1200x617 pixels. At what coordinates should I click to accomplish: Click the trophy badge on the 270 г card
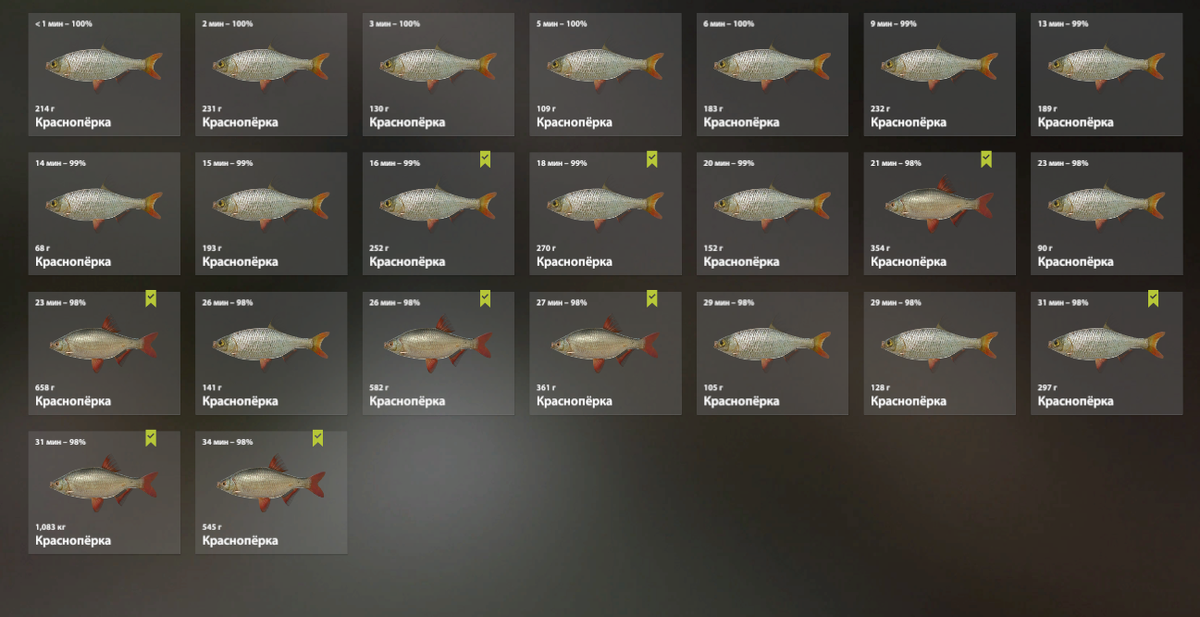(x=652, y=158)
